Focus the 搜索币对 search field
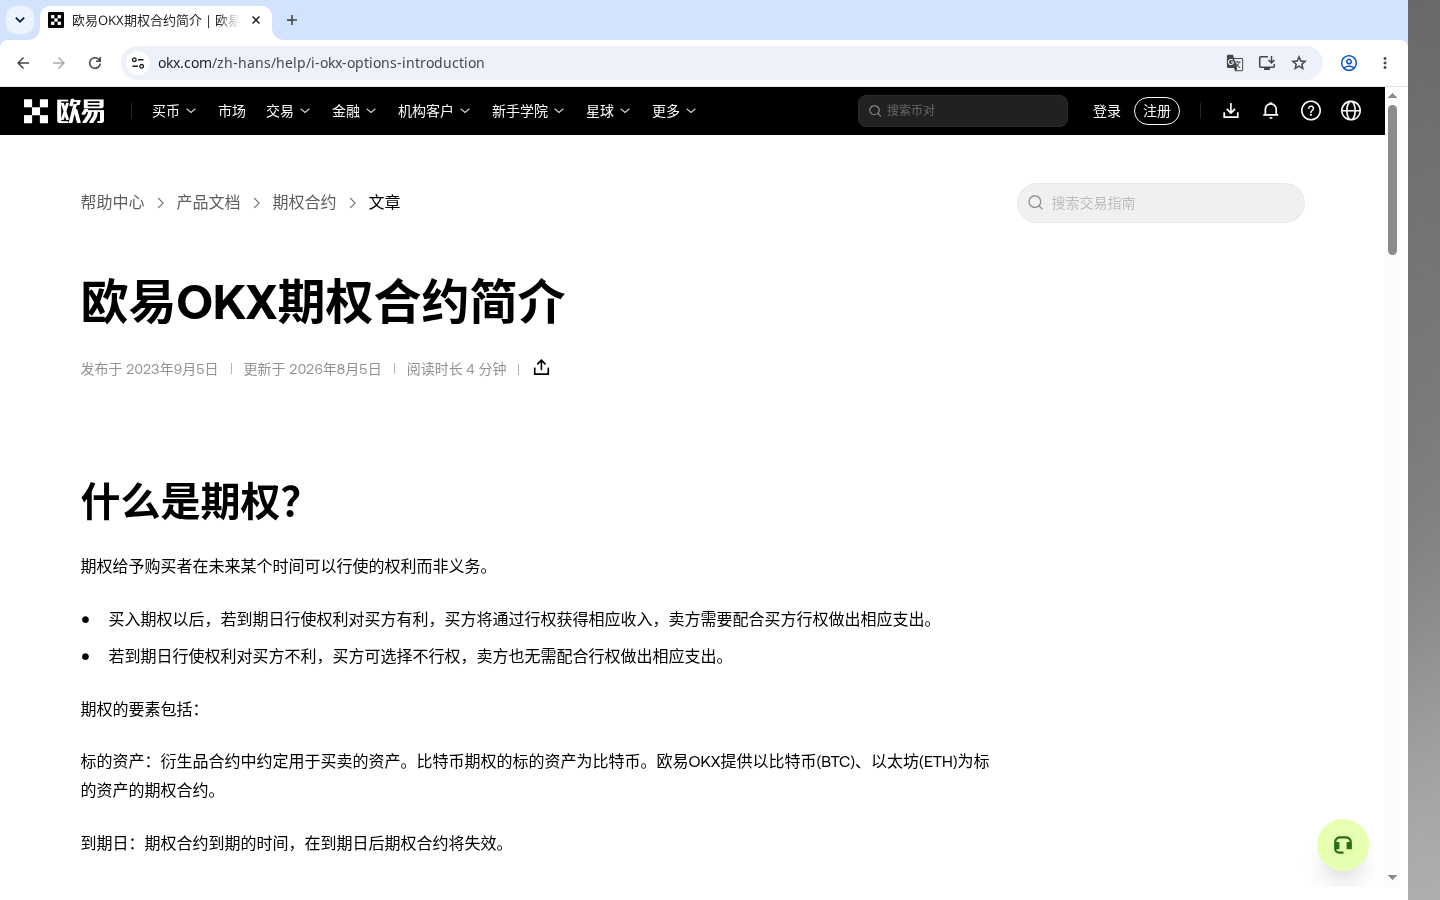 (963, 111)
